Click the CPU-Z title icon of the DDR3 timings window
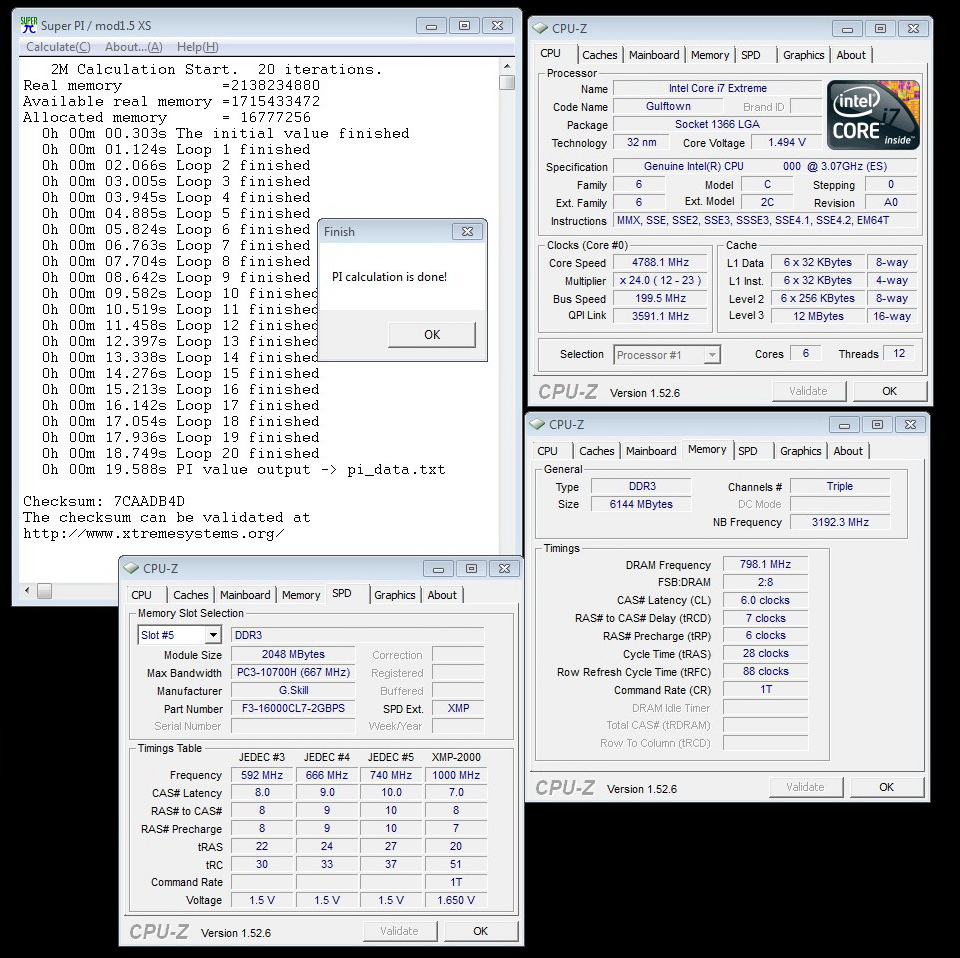The height and width of the screenshot is (958, 960). coord(537,424)
